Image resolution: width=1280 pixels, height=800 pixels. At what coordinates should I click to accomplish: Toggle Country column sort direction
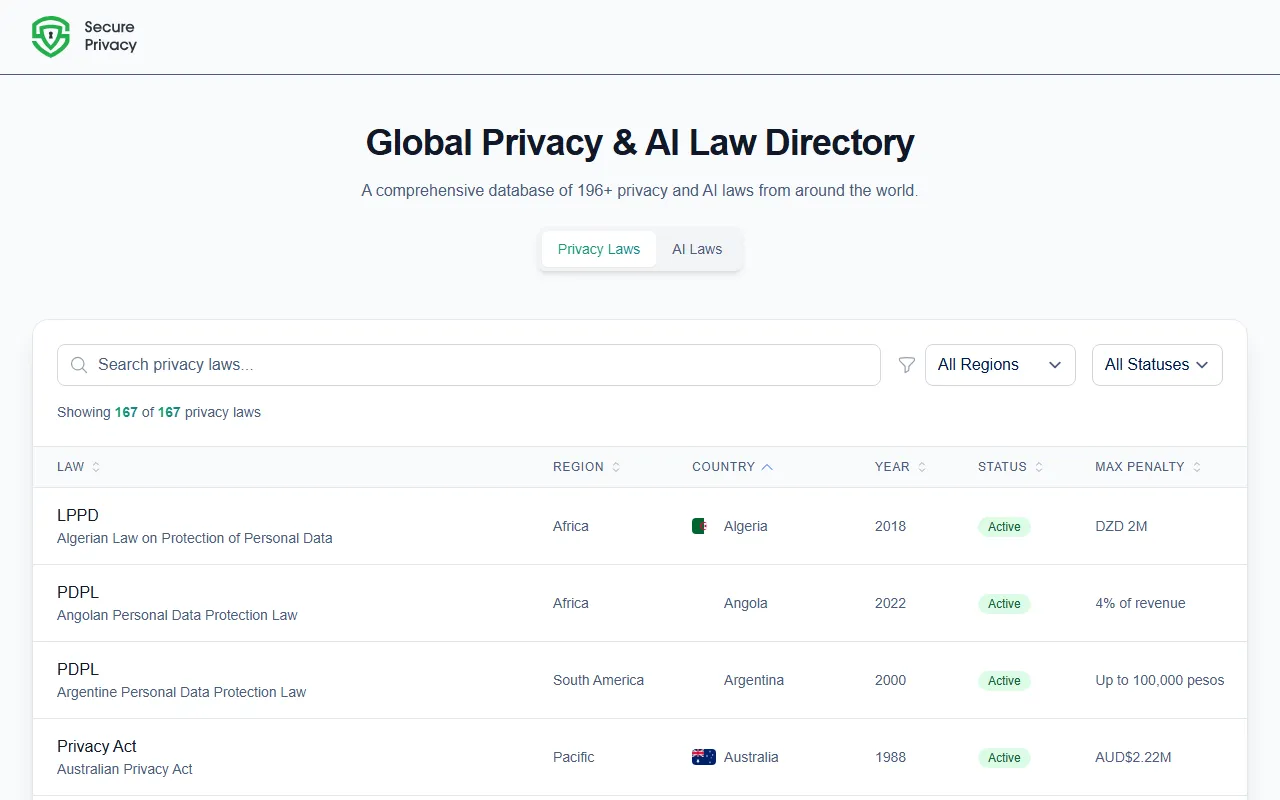point(767,467)
